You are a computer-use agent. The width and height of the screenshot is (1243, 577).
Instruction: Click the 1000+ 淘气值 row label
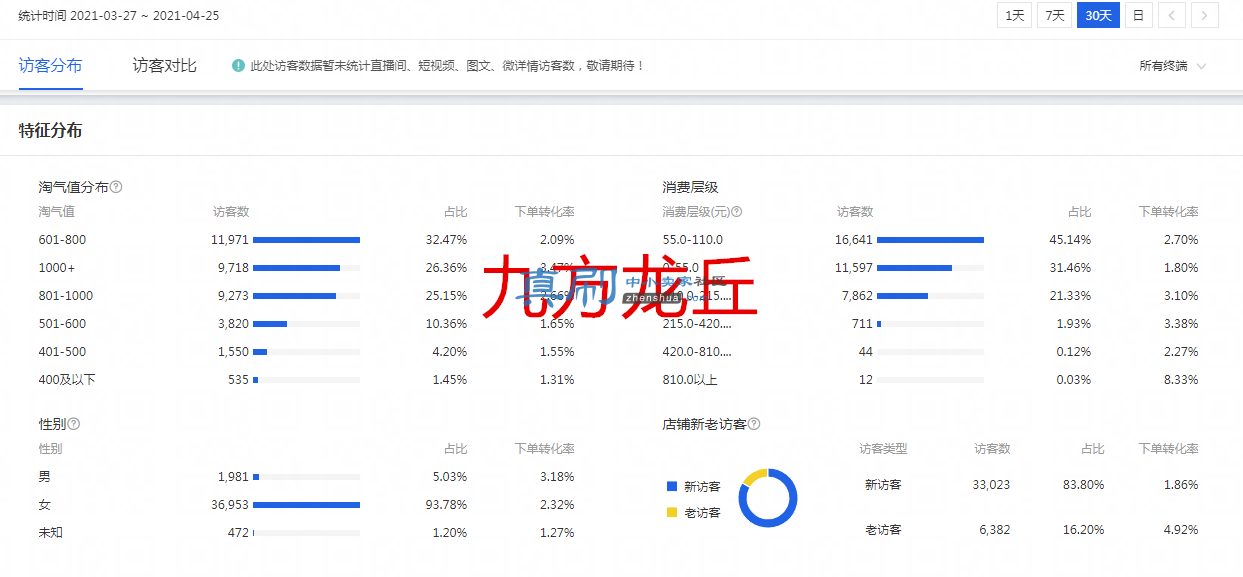[x=57, y=268]
